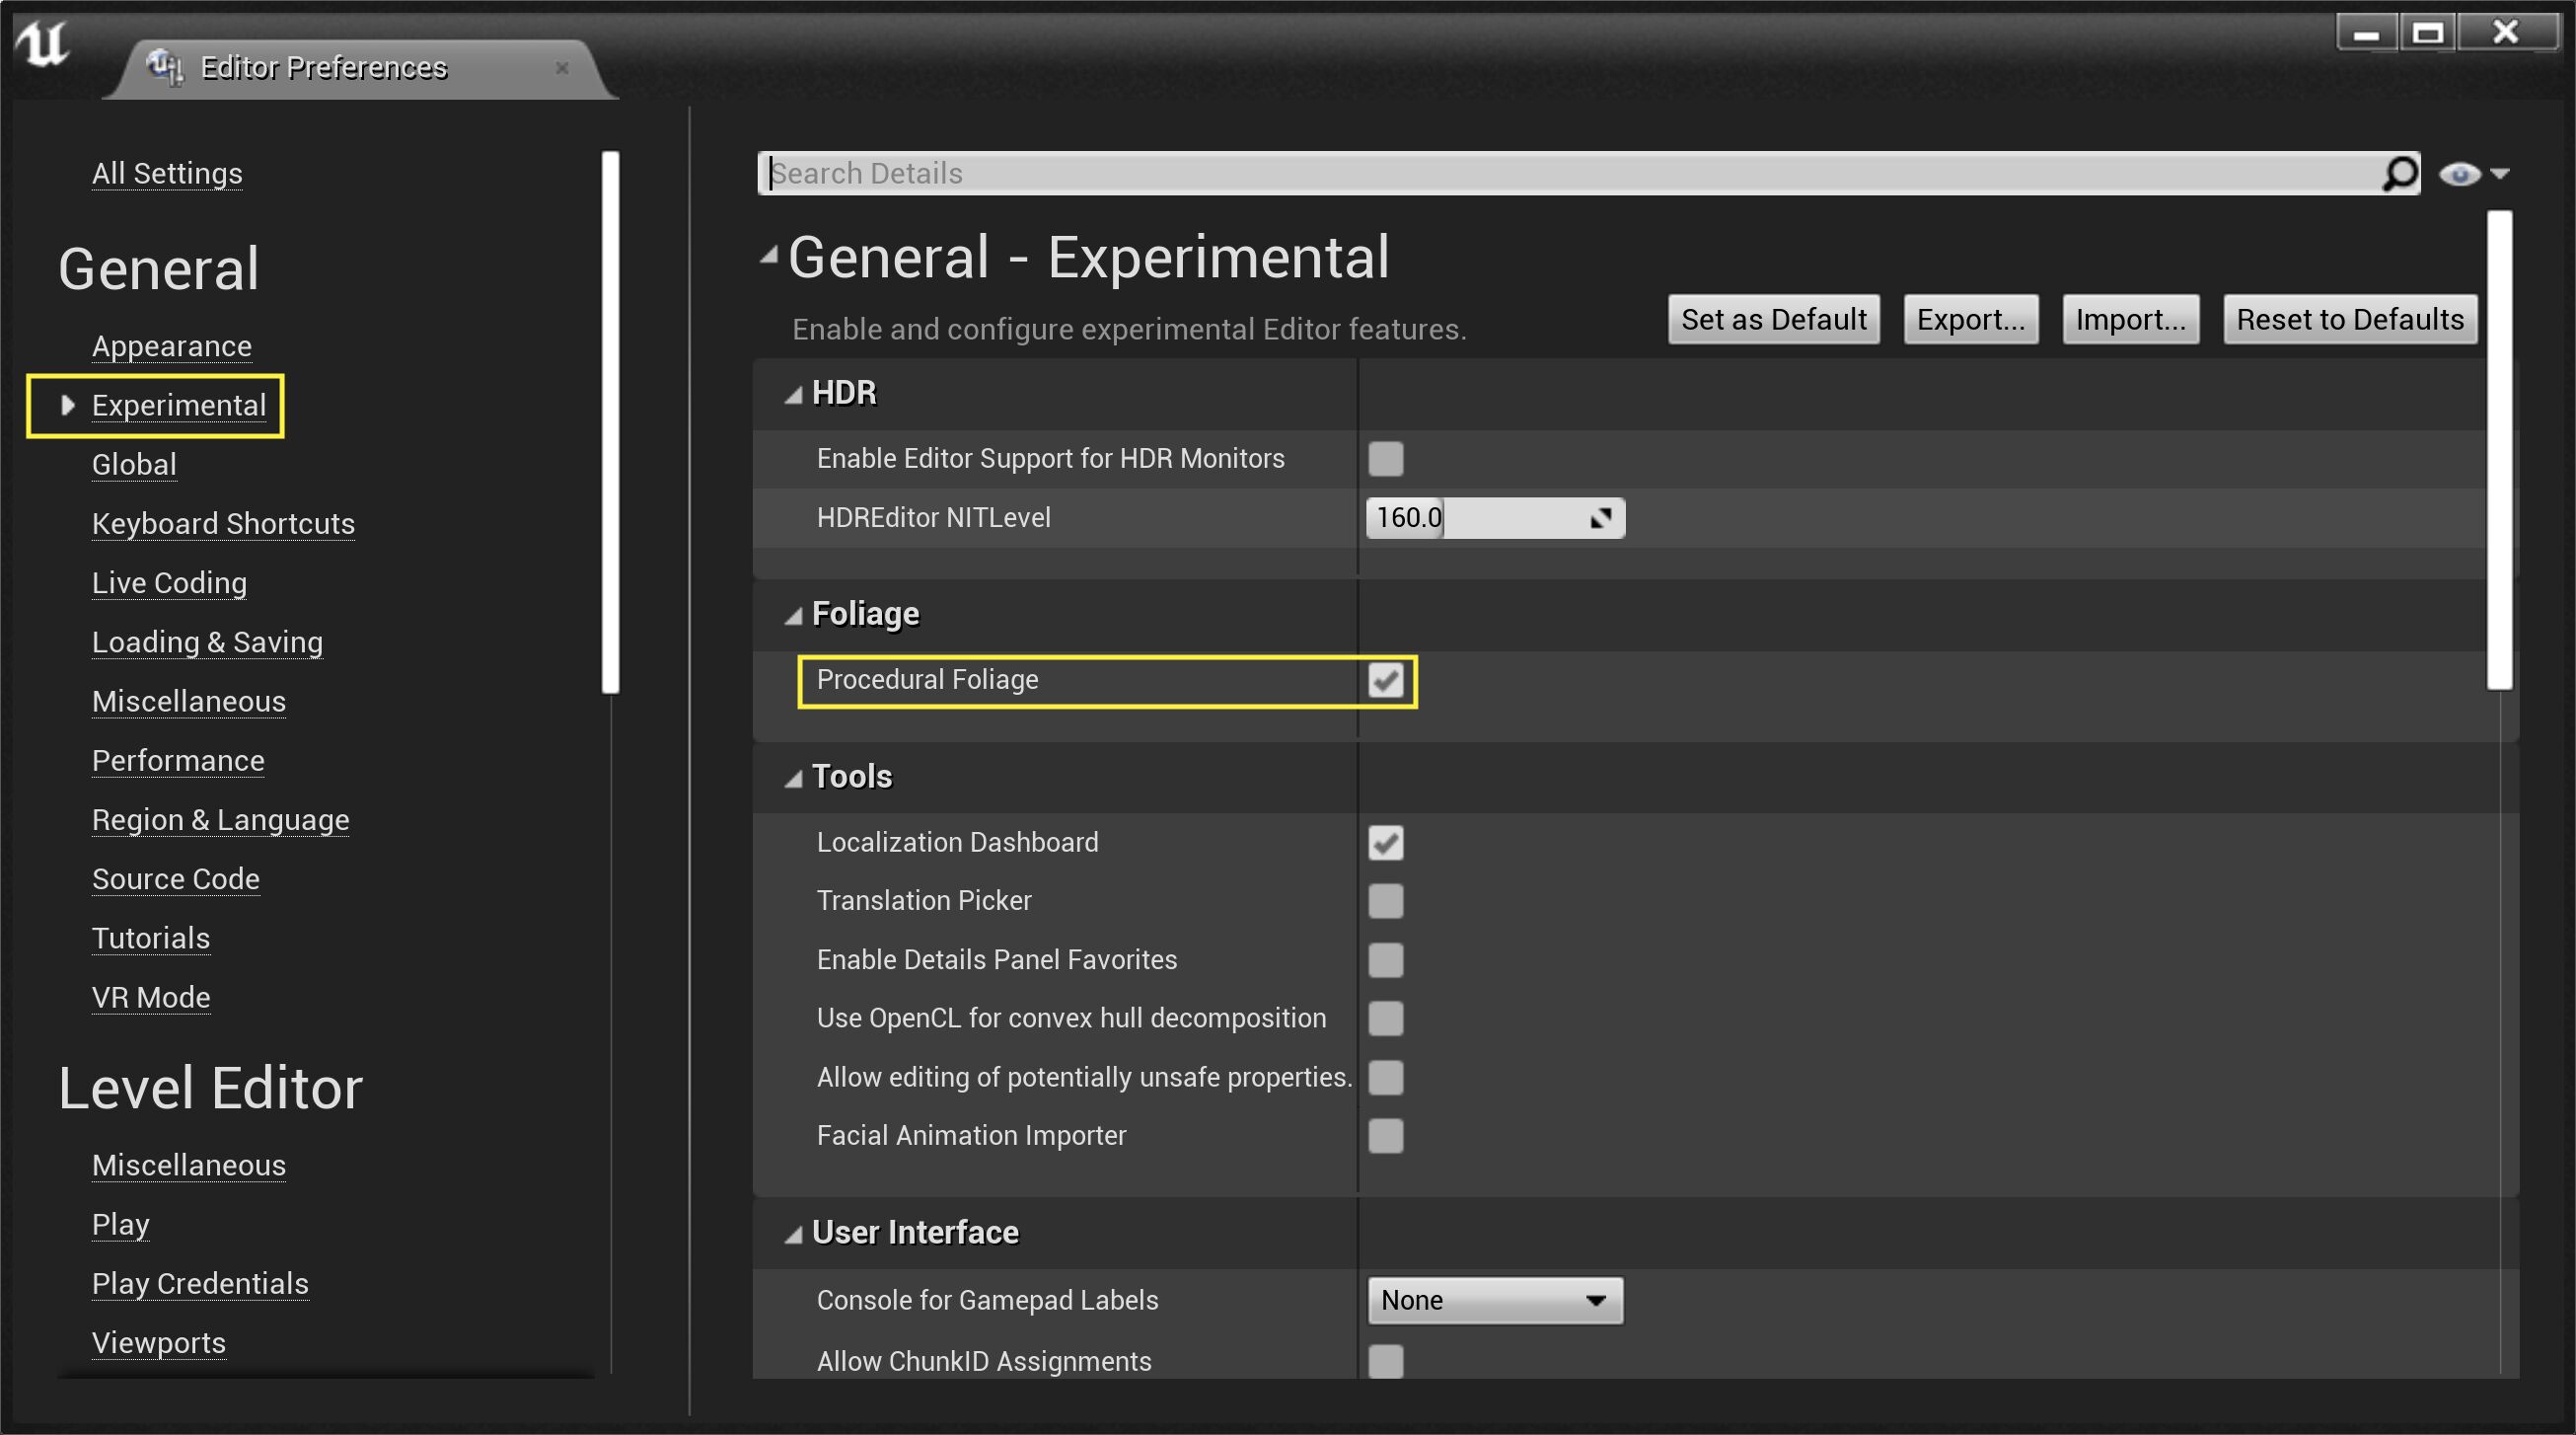Click the Set as Default button
2576x1435 pixels.
click(x=1773, y=319)
